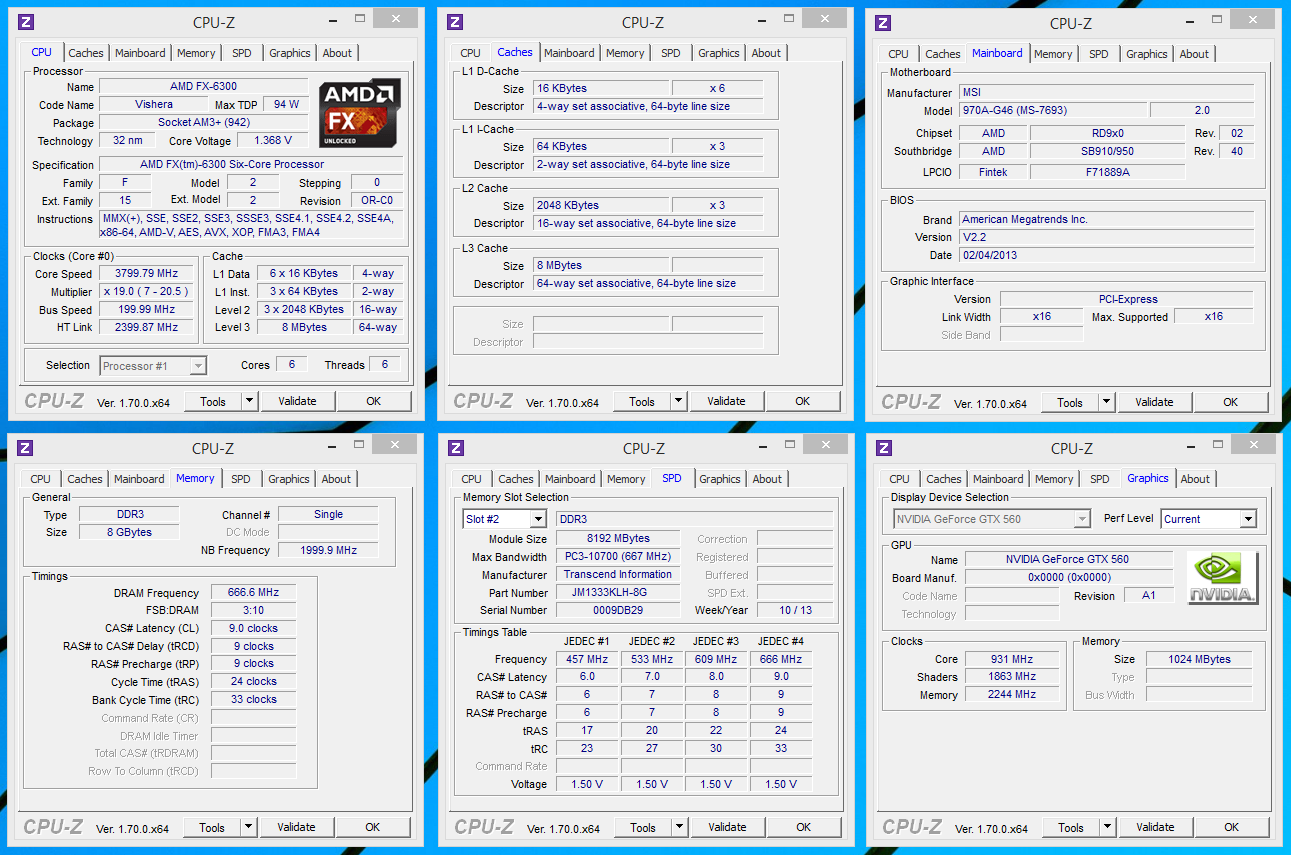Image resolution: width=1291 pixels, height=855 pixels.
Task: Click the CPU-Z title icon in the Caches-tab window
Action: tap(455, 22)
